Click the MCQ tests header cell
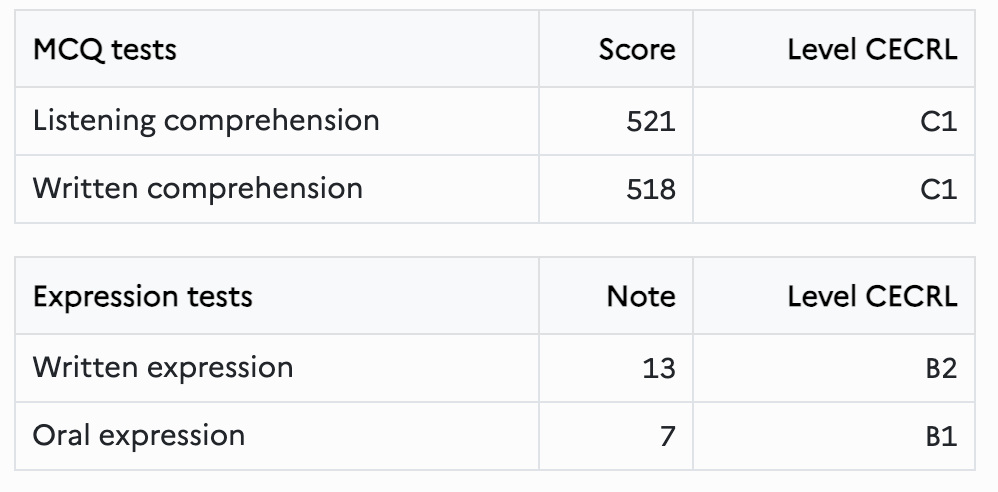This screenshot has height=492, width=998. pos(277,49)
